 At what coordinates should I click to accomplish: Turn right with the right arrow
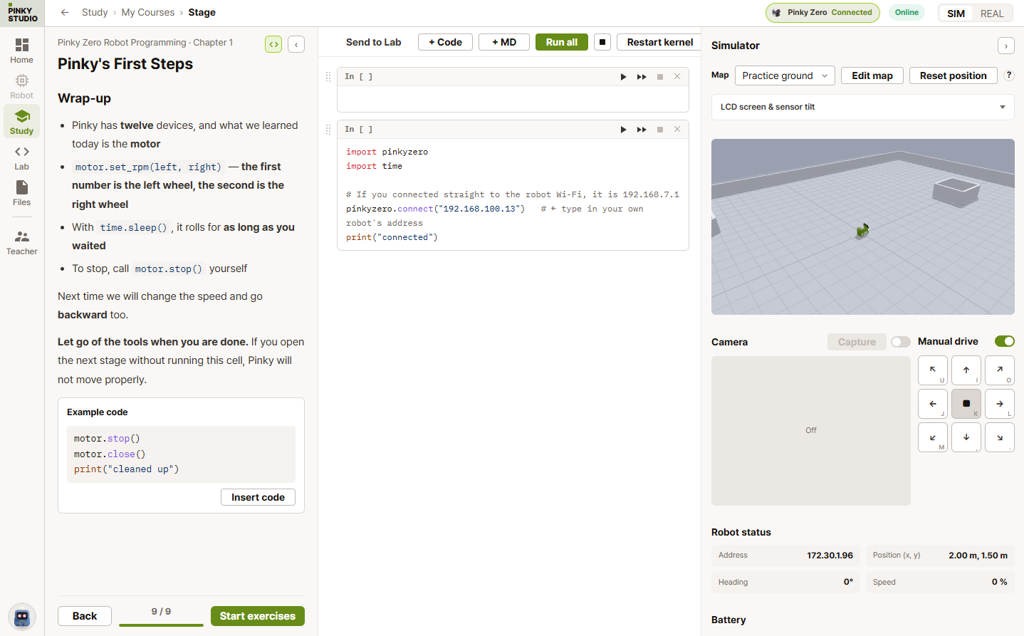pos(999,404)
